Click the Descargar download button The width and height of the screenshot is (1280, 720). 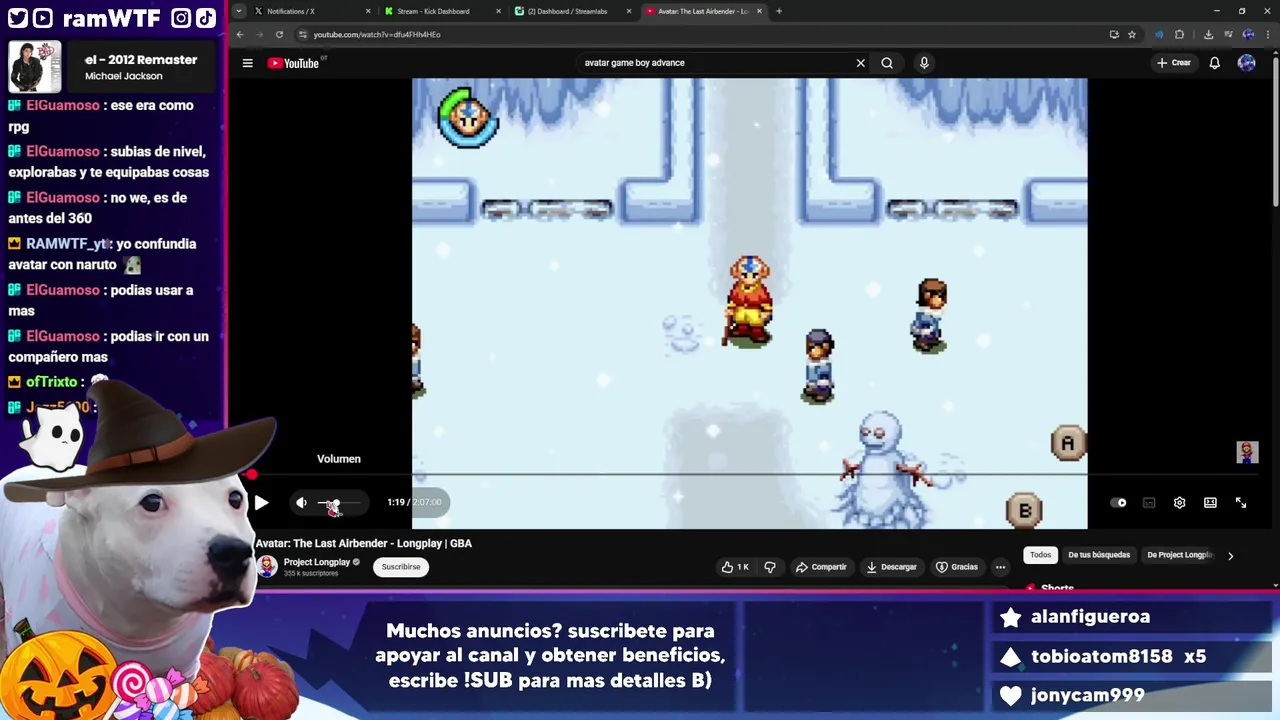(x=892, y=567)
